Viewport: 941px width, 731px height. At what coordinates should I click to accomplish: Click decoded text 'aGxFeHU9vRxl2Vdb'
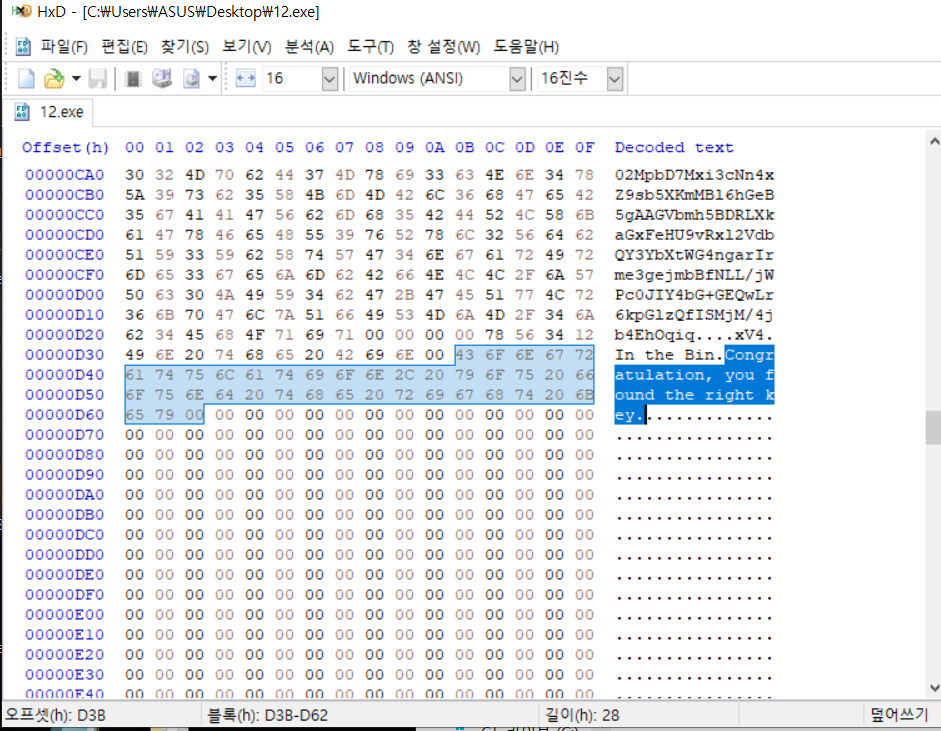point(694,235)
